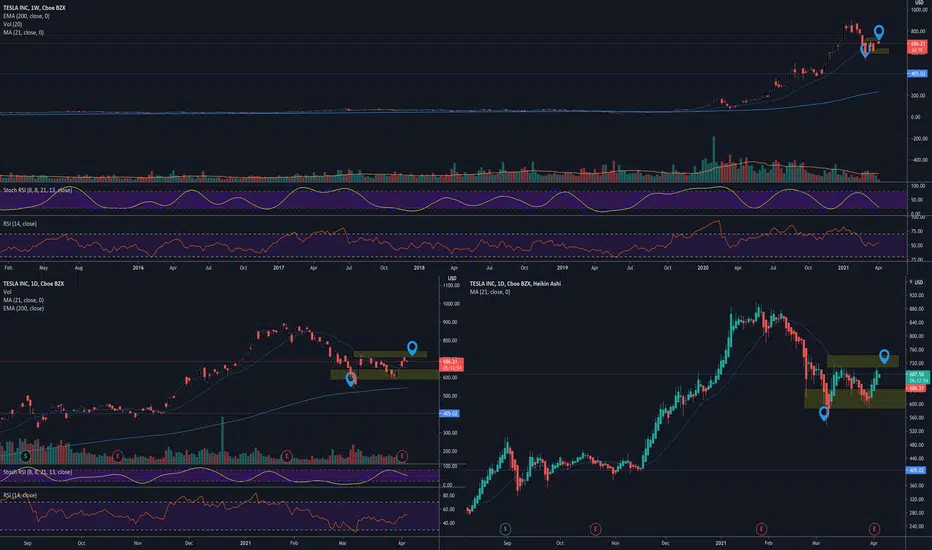
Task: Click the USD currency label on Cboe BZX daily price axis
Action: pyautogui.click(x=452, y=278)
